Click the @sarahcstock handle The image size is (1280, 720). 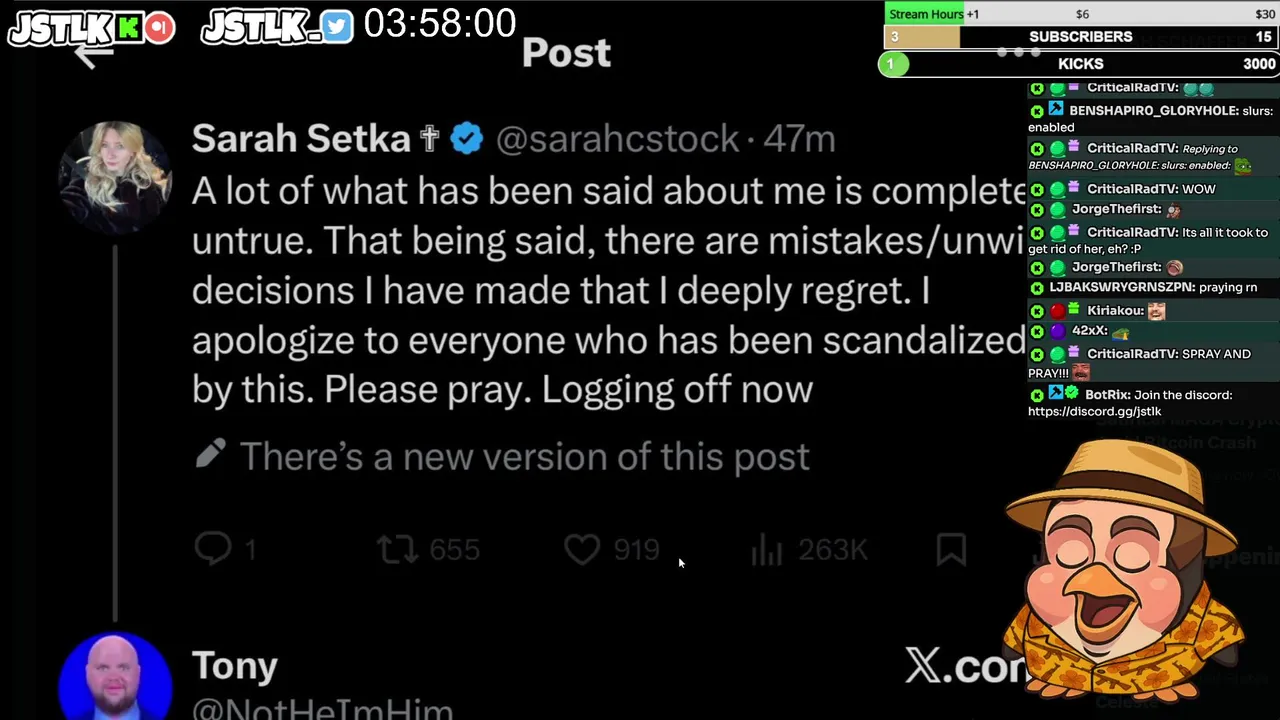point(617,139)
